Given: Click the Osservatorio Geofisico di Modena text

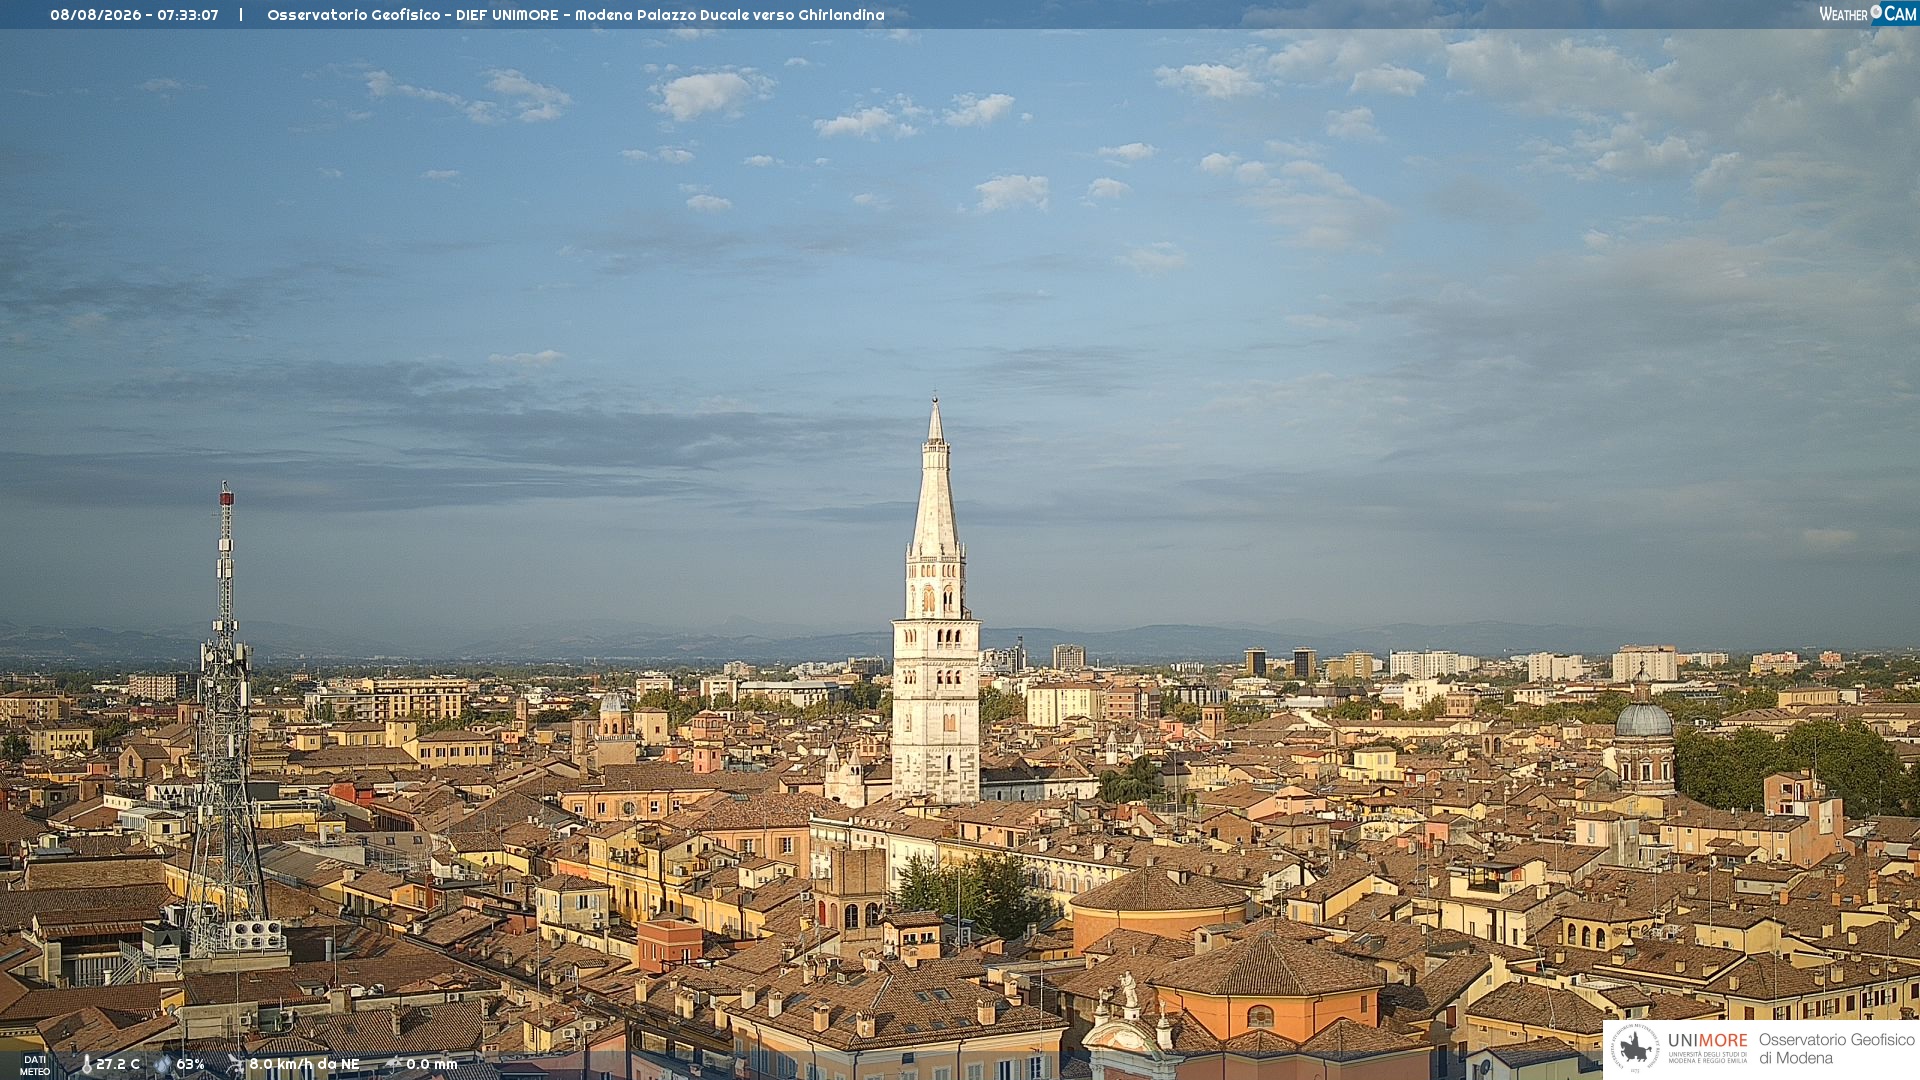Looking at the screenshot, I should (1837, 1049).
